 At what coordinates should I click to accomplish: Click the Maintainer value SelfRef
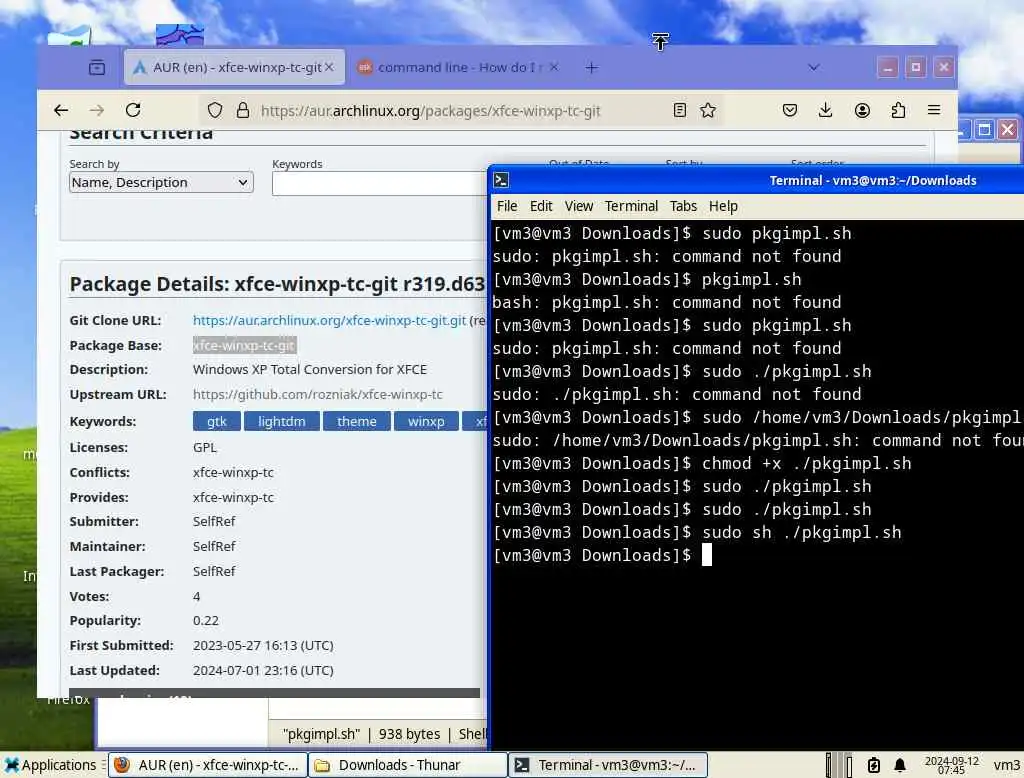(x=214, y=546)
